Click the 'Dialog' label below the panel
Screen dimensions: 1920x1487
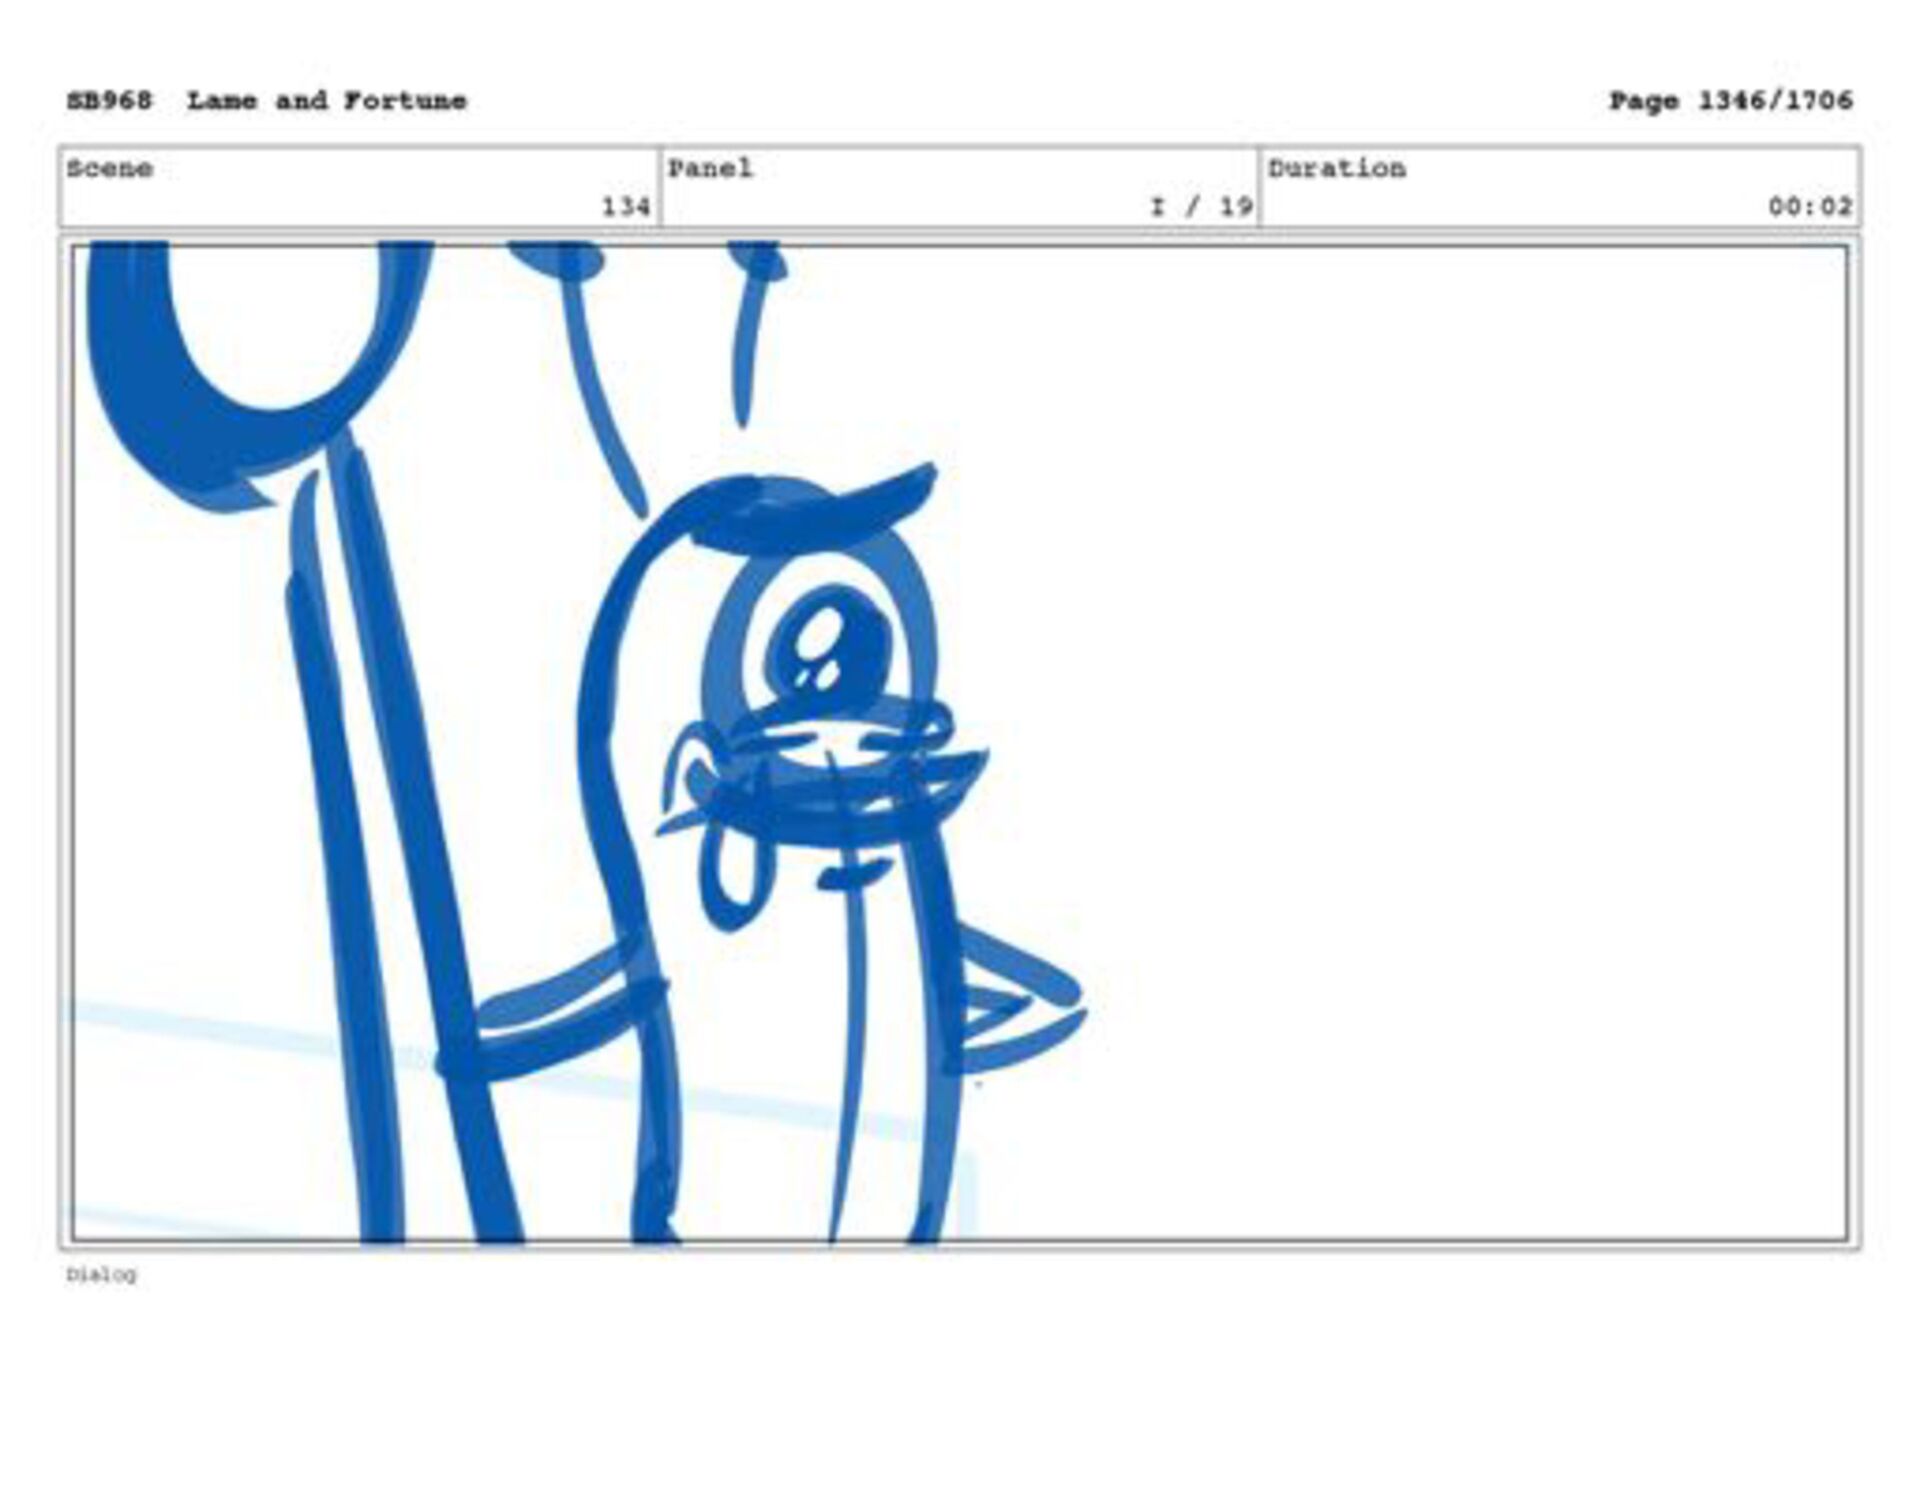pos(101,1275)
